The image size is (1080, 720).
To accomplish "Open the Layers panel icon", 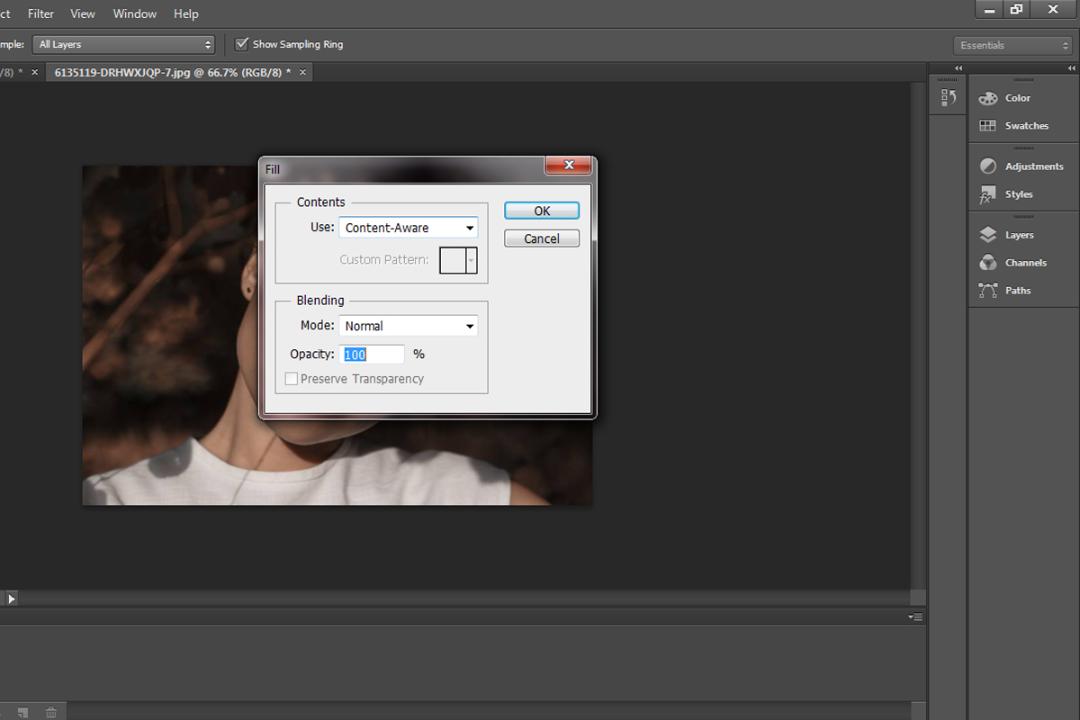I will click(988, 235).
